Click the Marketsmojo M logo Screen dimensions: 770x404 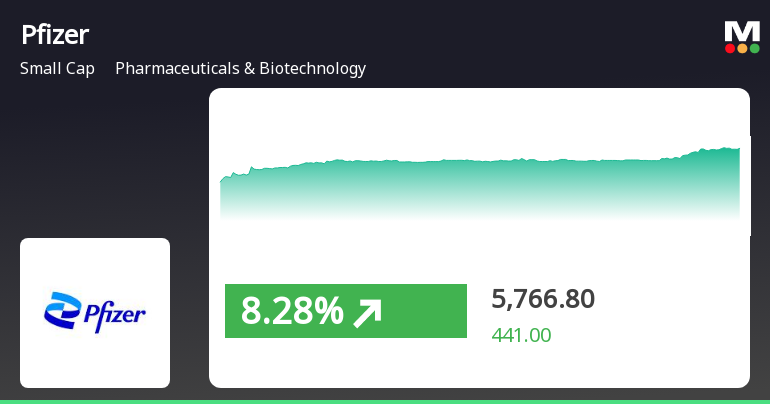click(742, 31)
